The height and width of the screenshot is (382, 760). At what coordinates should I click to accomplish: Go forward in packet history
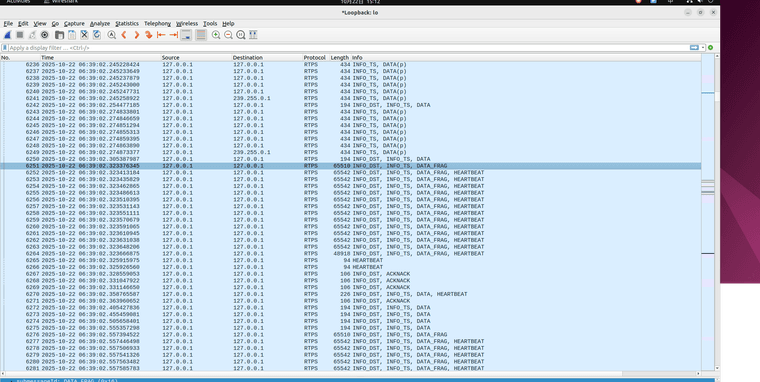[137, 35]
